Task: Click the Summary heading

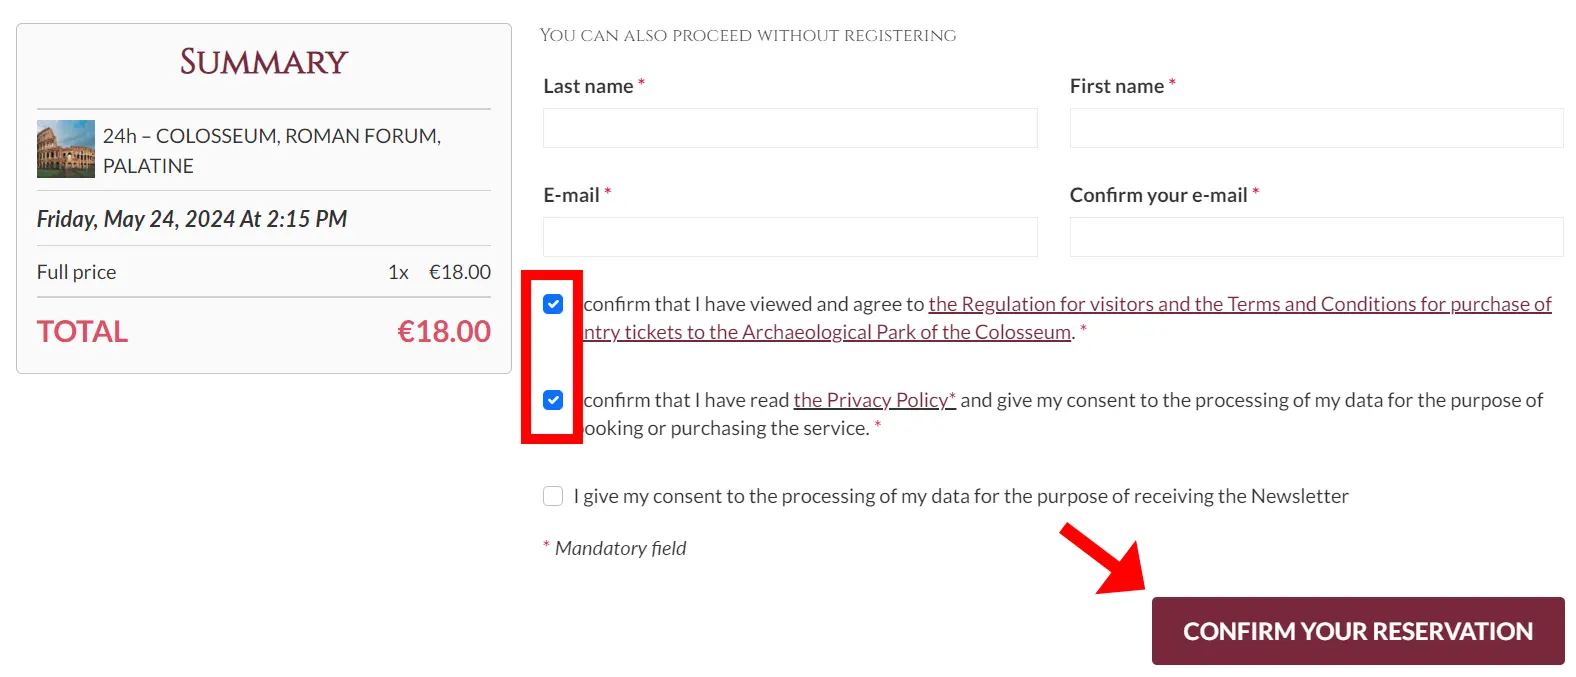Action: tap(264, 62)
